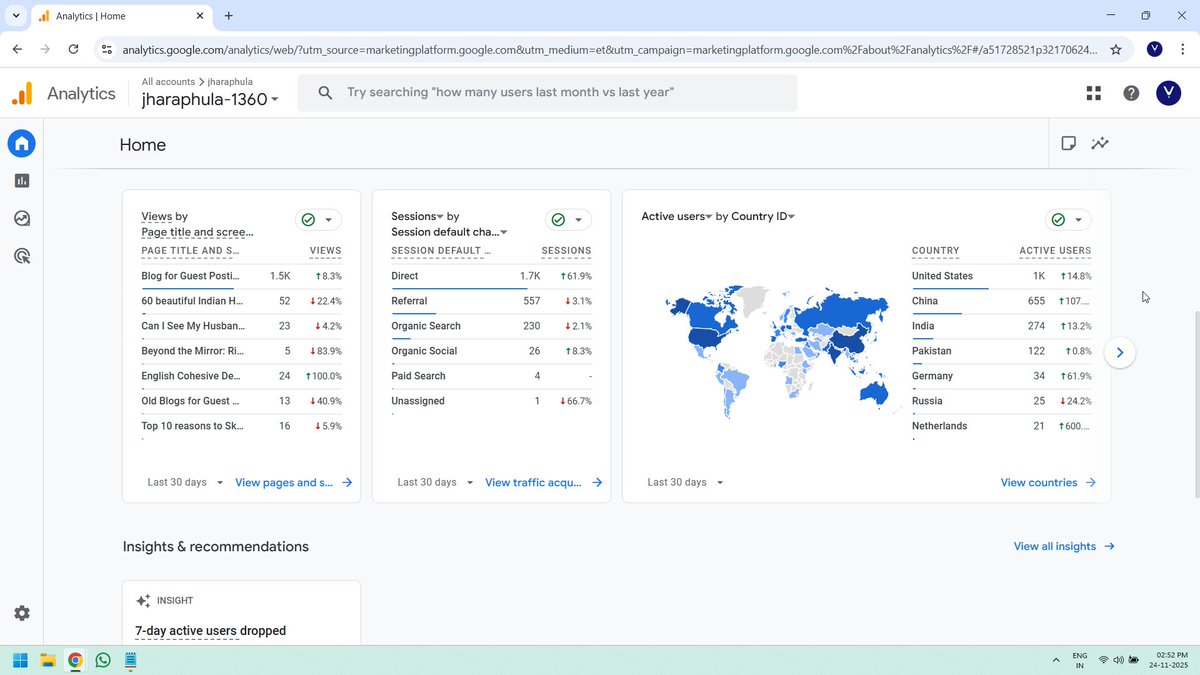Reload the page with browser refresh
The image size is (1200, 675).
[x=73, y=49]
